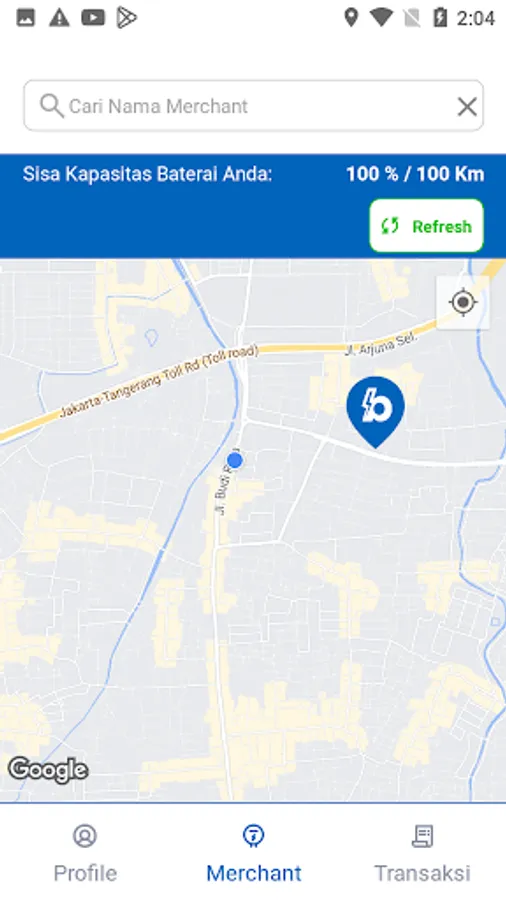The image size is (506, 900).
Task: Clear search with the X icon
Action: click(x=467, y=106)
